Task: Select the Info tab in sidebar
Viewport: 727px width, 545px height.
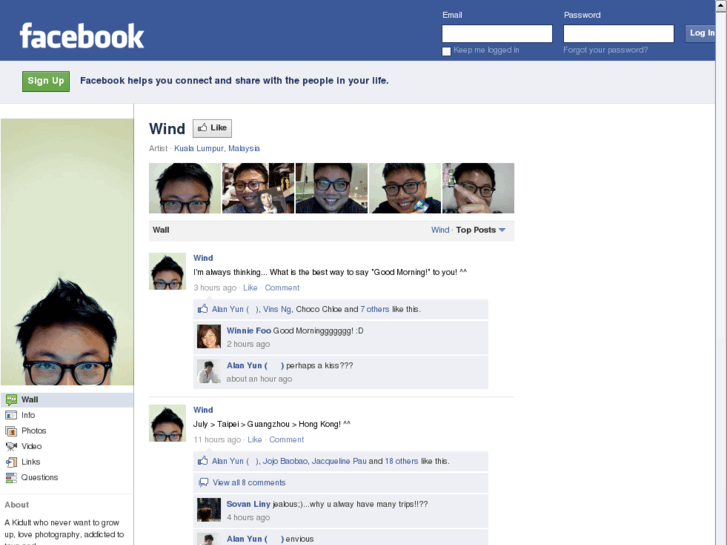Action: pos(67,415)
